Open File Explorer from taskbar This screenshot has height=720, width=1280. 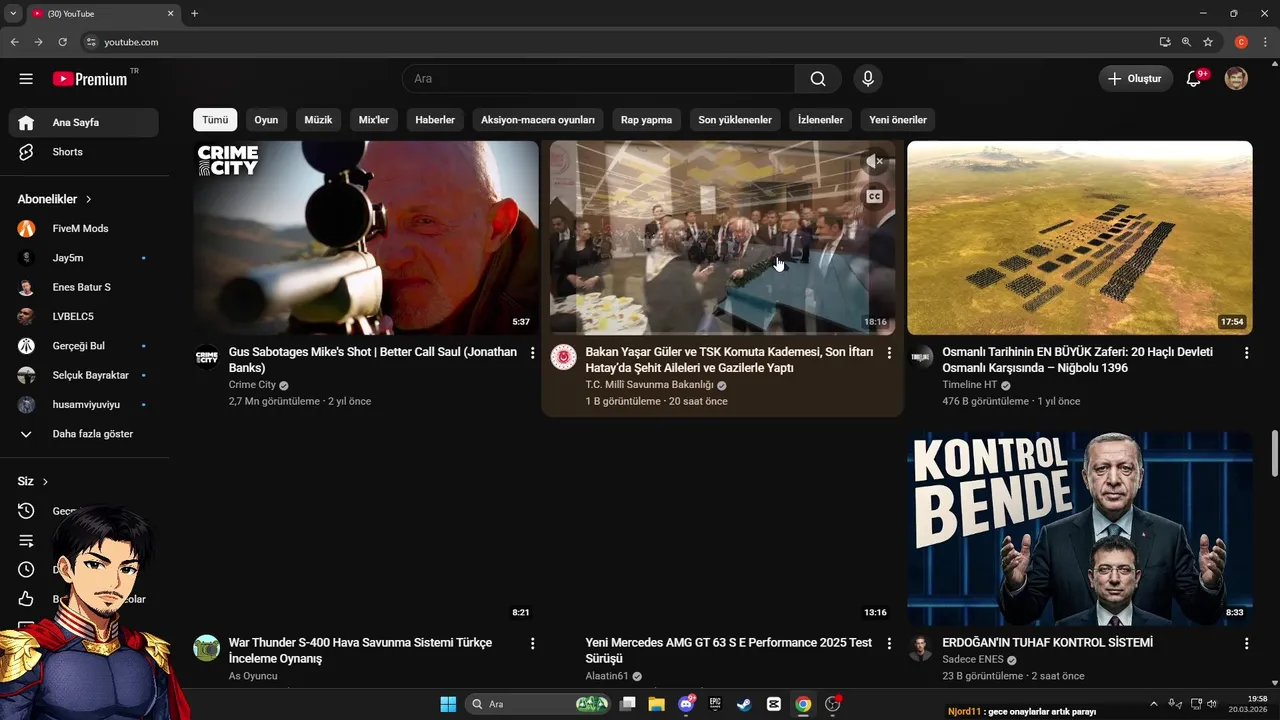(656, 704)
